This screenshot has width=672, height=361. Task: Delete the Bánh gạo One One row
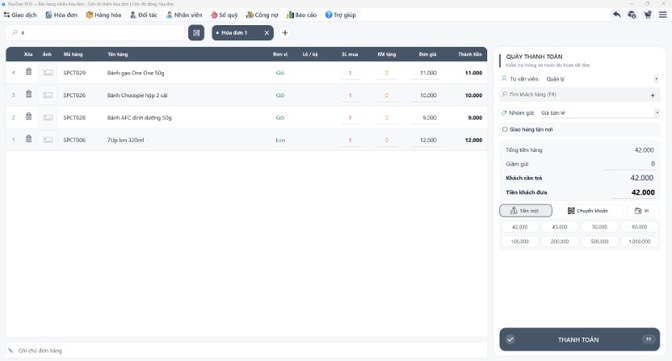pyautogui.click(x=28, y=72)
